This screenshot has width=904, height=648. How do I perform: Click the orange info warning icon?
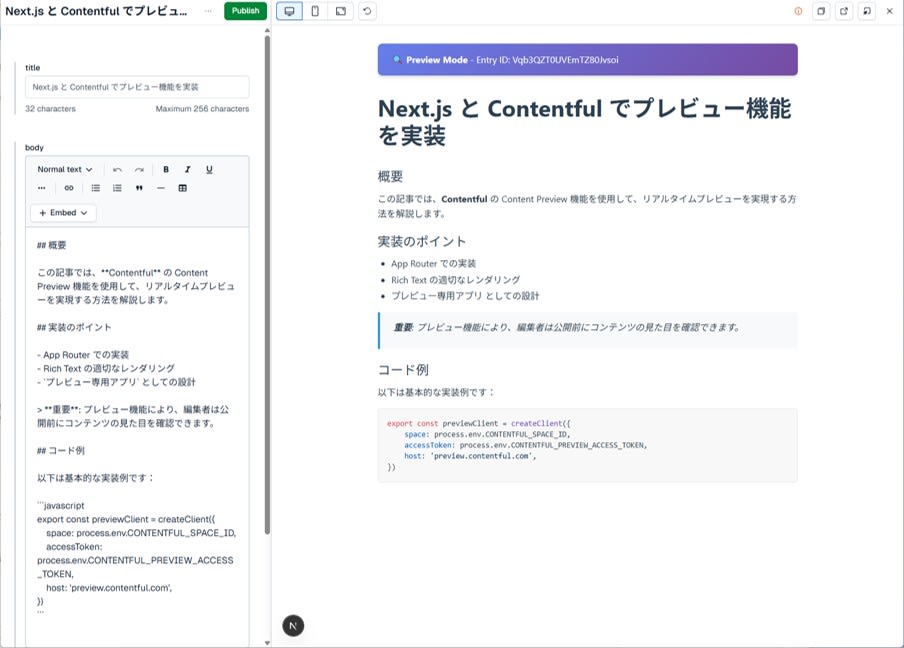[798, 11]
